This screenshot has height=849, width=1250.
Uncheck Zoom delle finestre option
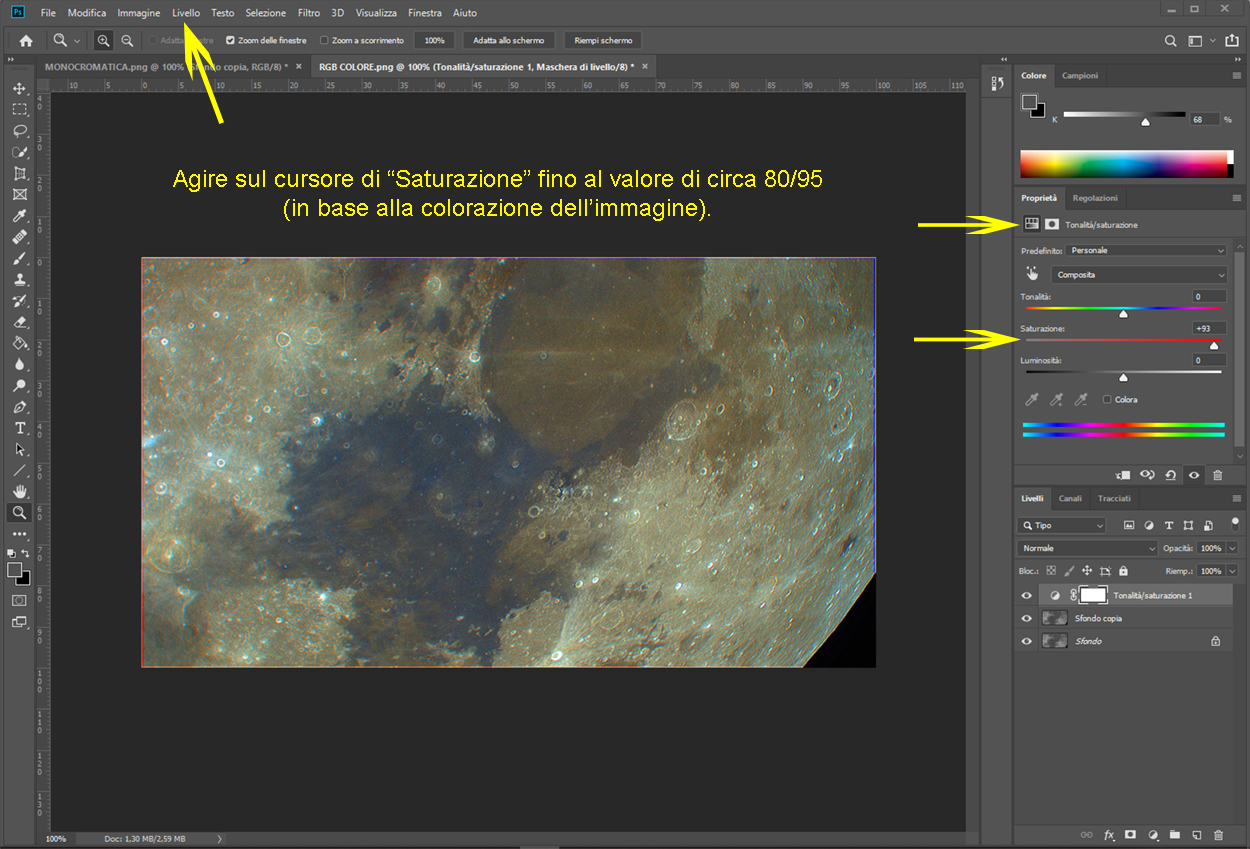[x=230, y=41]
